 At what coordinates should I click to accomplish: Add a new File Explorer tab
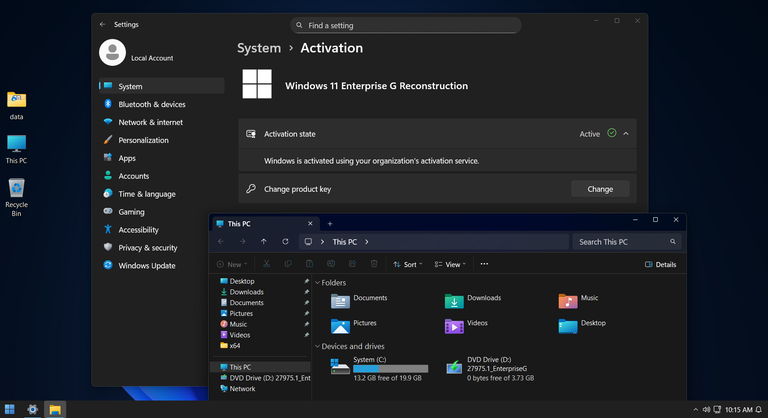pos(330,223)
